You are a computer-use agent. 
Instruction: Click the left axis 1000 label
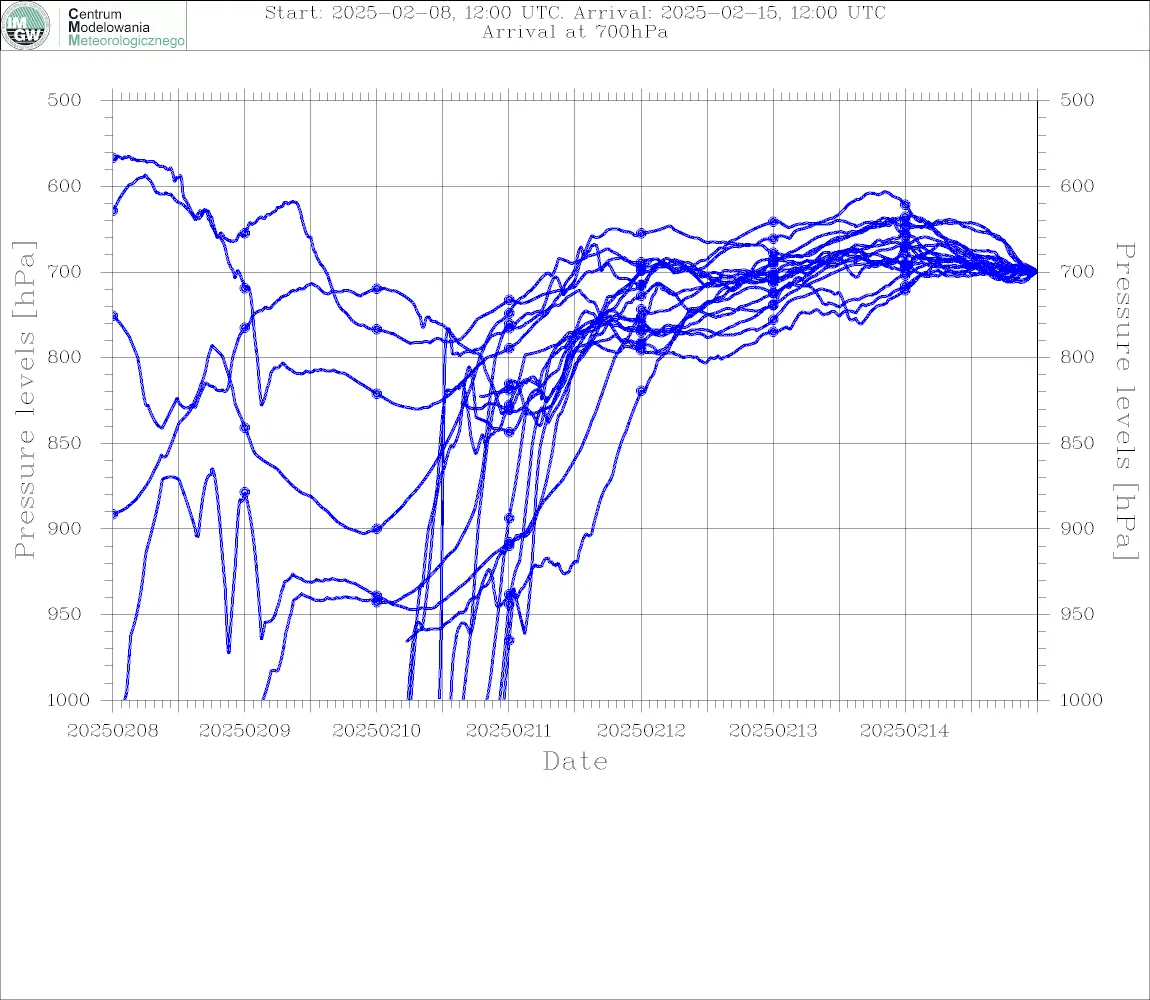coord(69,700)
